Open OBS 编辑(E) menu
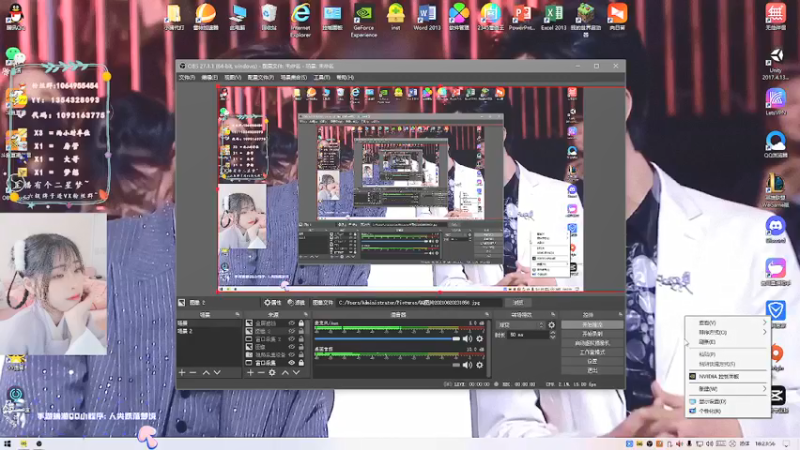Image resolution: width=800 pixels, height=450 pixels. tap(210, 78)
